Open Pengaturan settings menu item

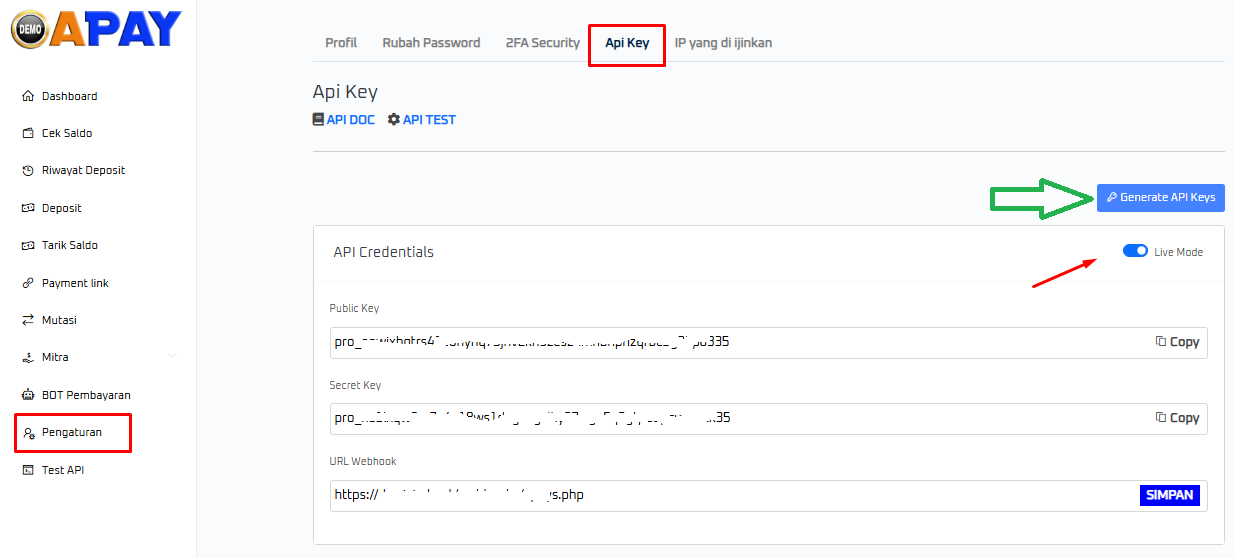click(73, 432)
